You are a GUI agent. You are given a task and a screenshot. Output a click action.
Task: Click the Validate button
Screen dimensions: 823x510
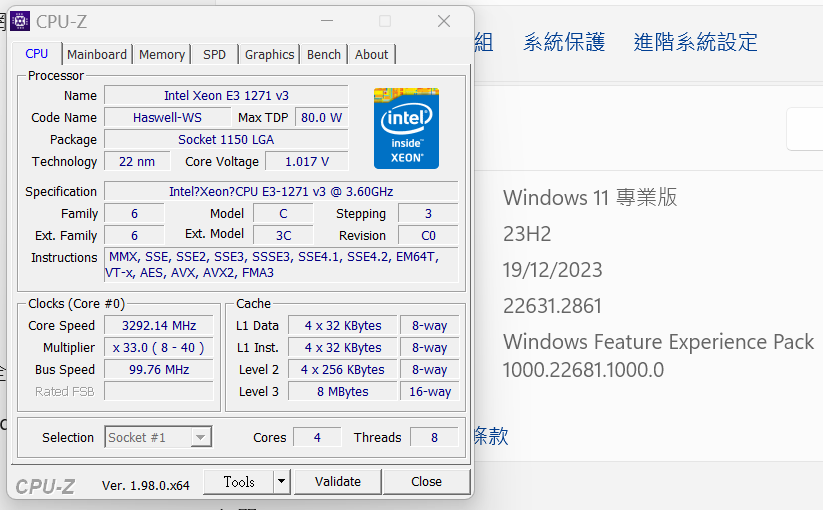pyautogui.click(x=337, y=482)
